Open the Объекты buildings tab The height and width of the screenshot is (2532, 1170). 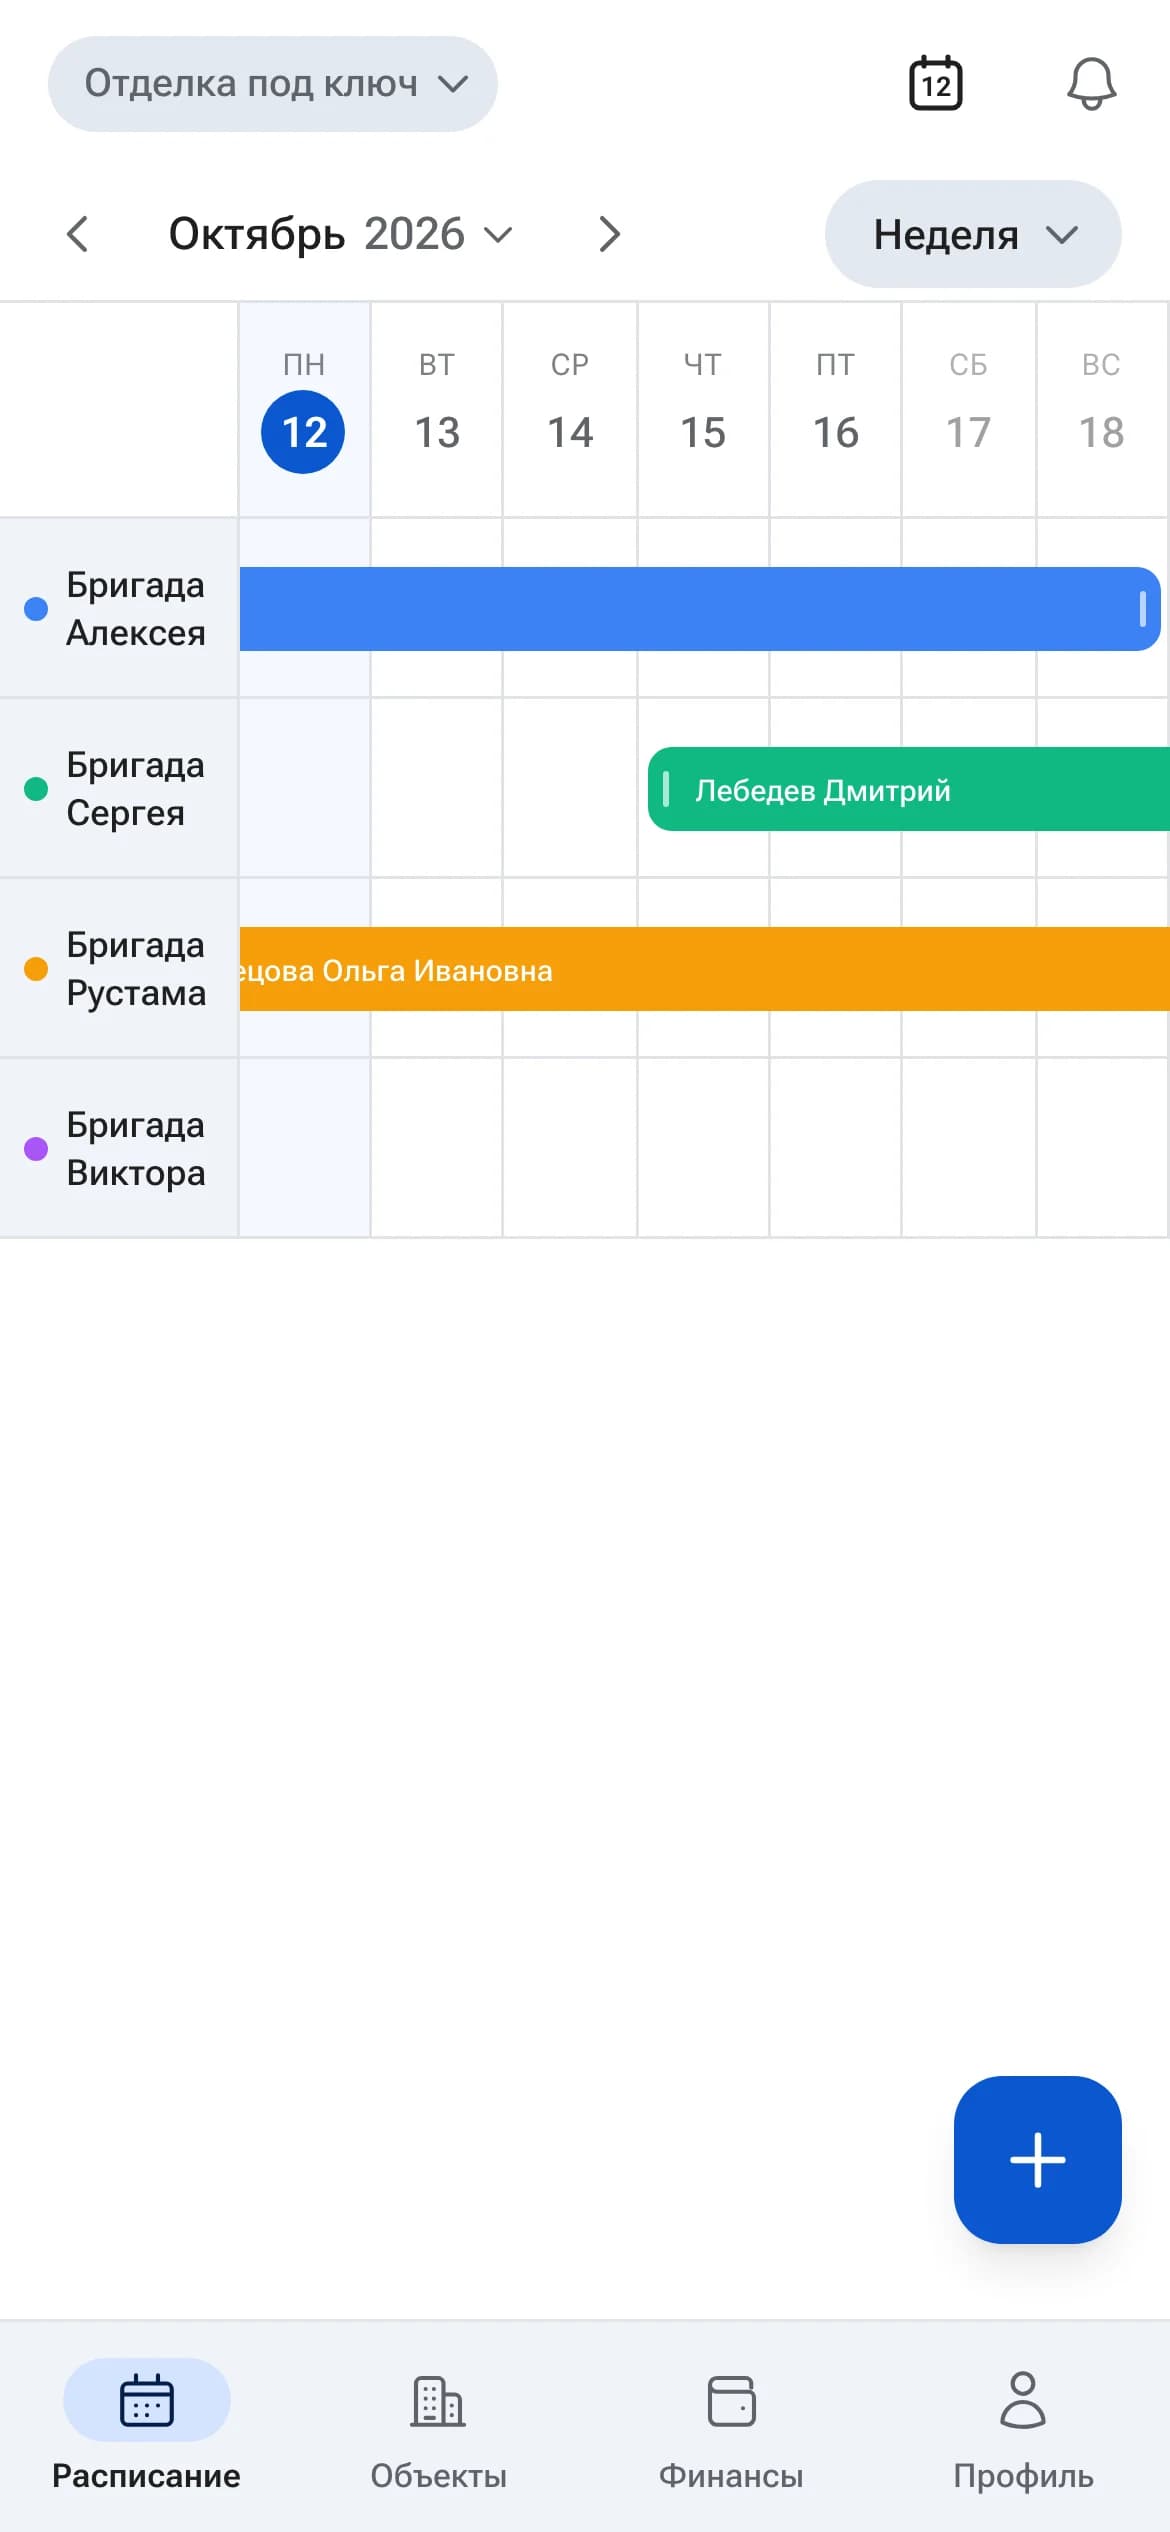438,2431
